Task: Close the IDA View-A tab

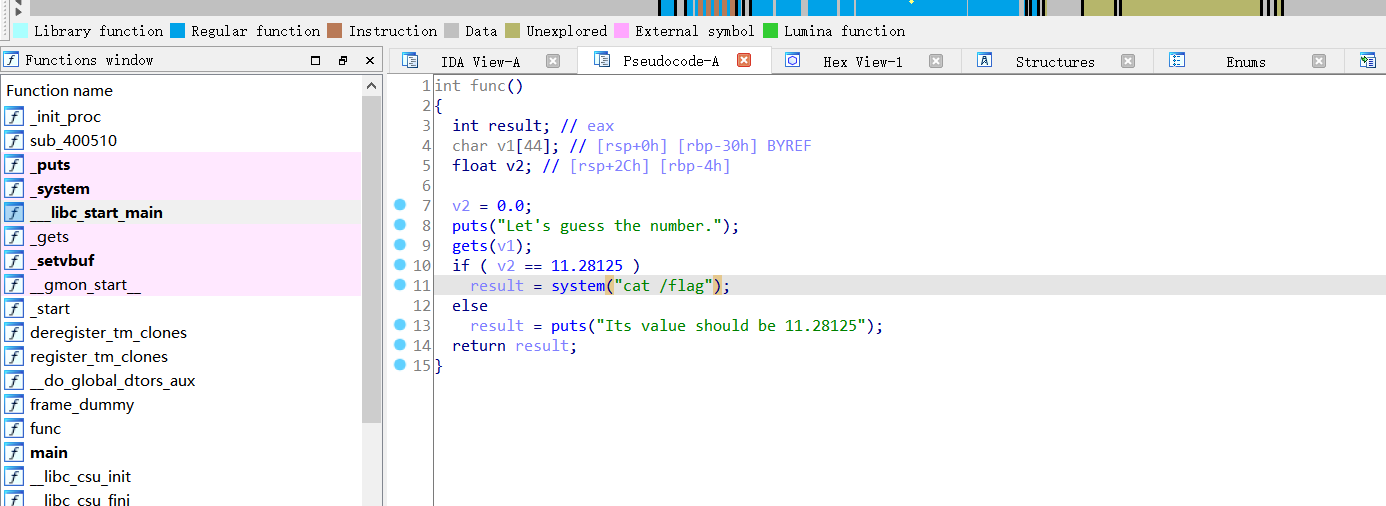Action: (553, 61)
